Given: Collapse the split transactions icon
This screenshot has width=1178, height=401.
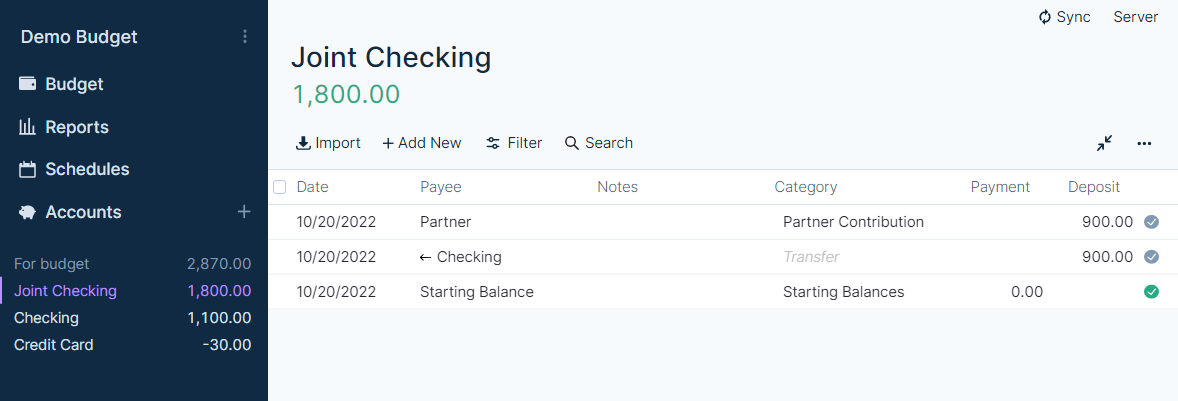Looking at the screenshot, I should (1104, 143).
